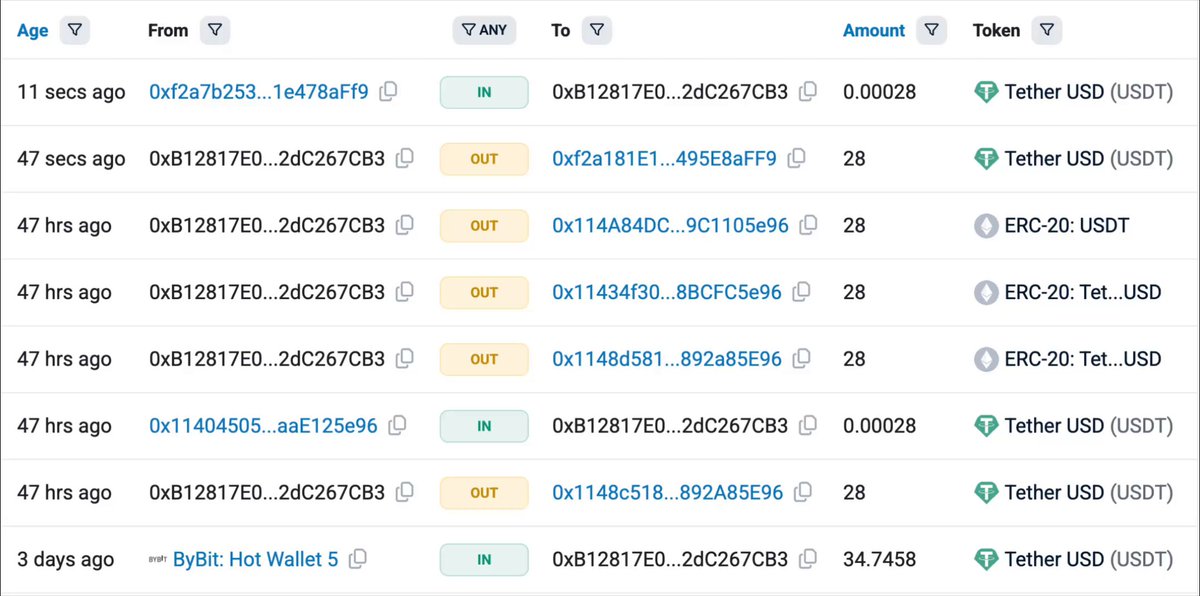Copy the 0x11404505...aaE125e96 sender address

[x=397, y=426]
